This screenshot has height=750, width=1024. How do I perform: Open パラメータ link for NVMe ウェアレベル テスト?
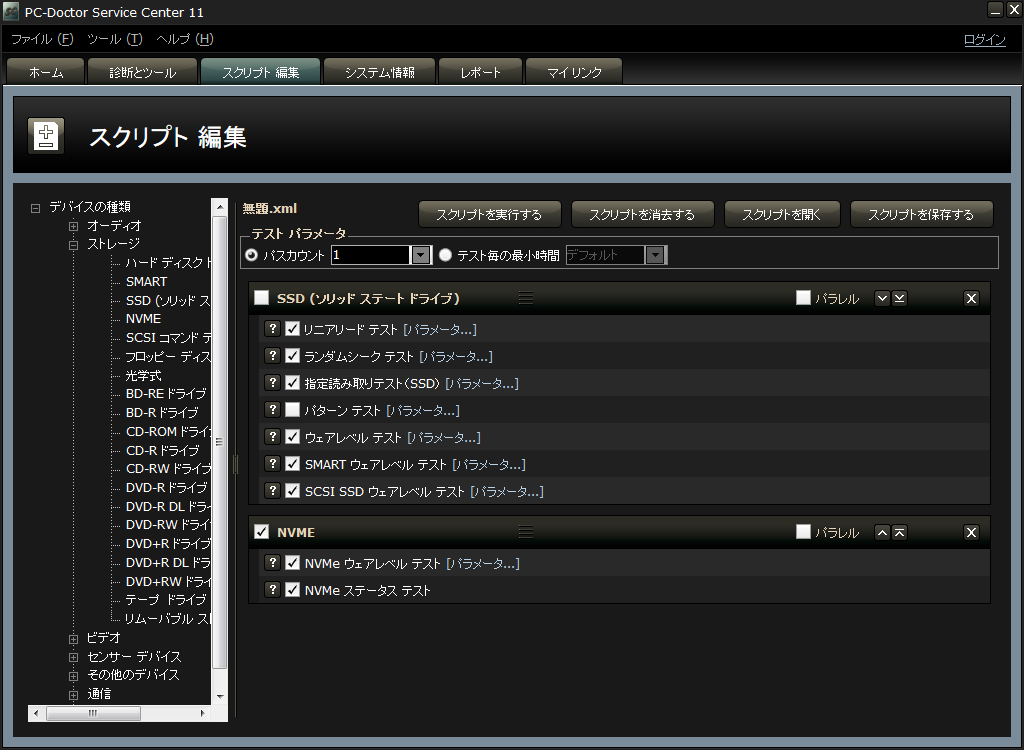tap(483, 563)
